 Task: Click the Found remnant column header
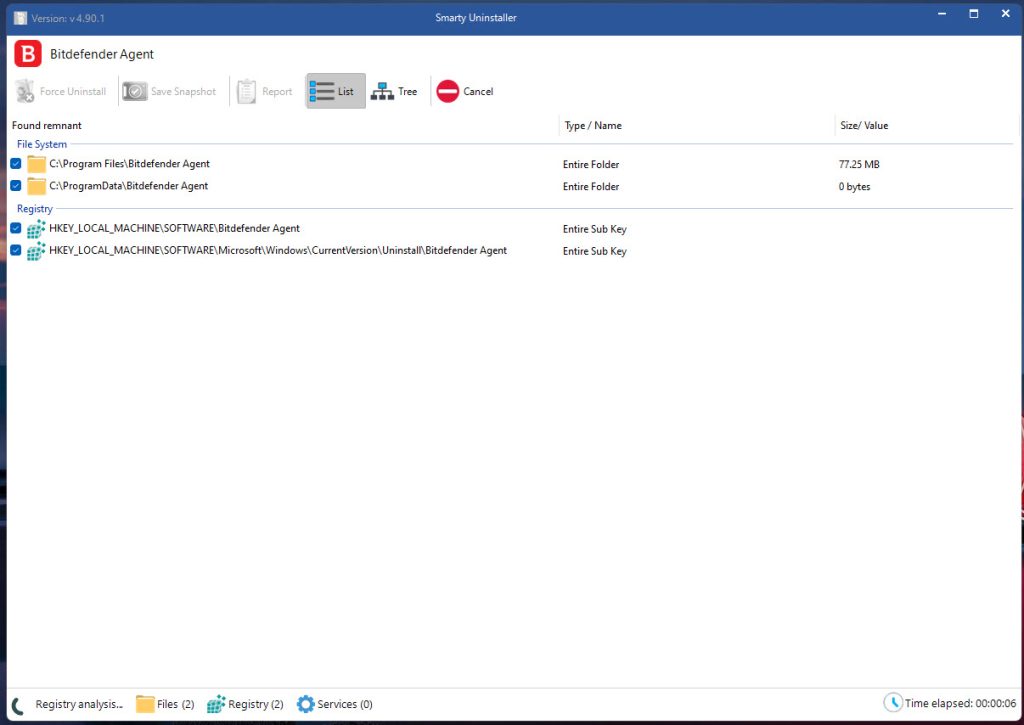click(x=47, y=125)
